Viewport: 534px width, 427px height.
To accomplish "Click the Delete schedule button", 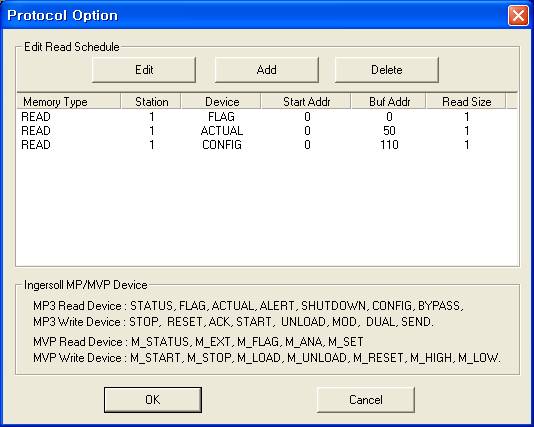I will coord(387,70).
